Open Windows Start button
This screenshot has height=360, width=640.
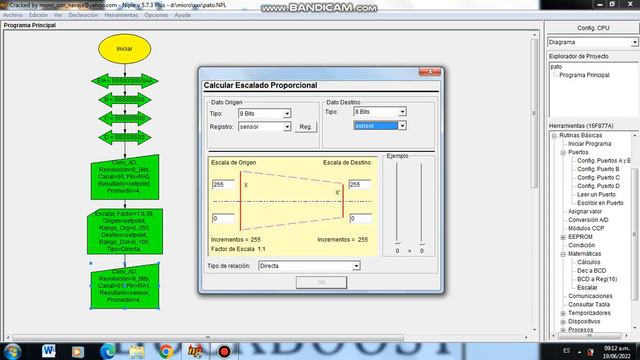(13, 351)
